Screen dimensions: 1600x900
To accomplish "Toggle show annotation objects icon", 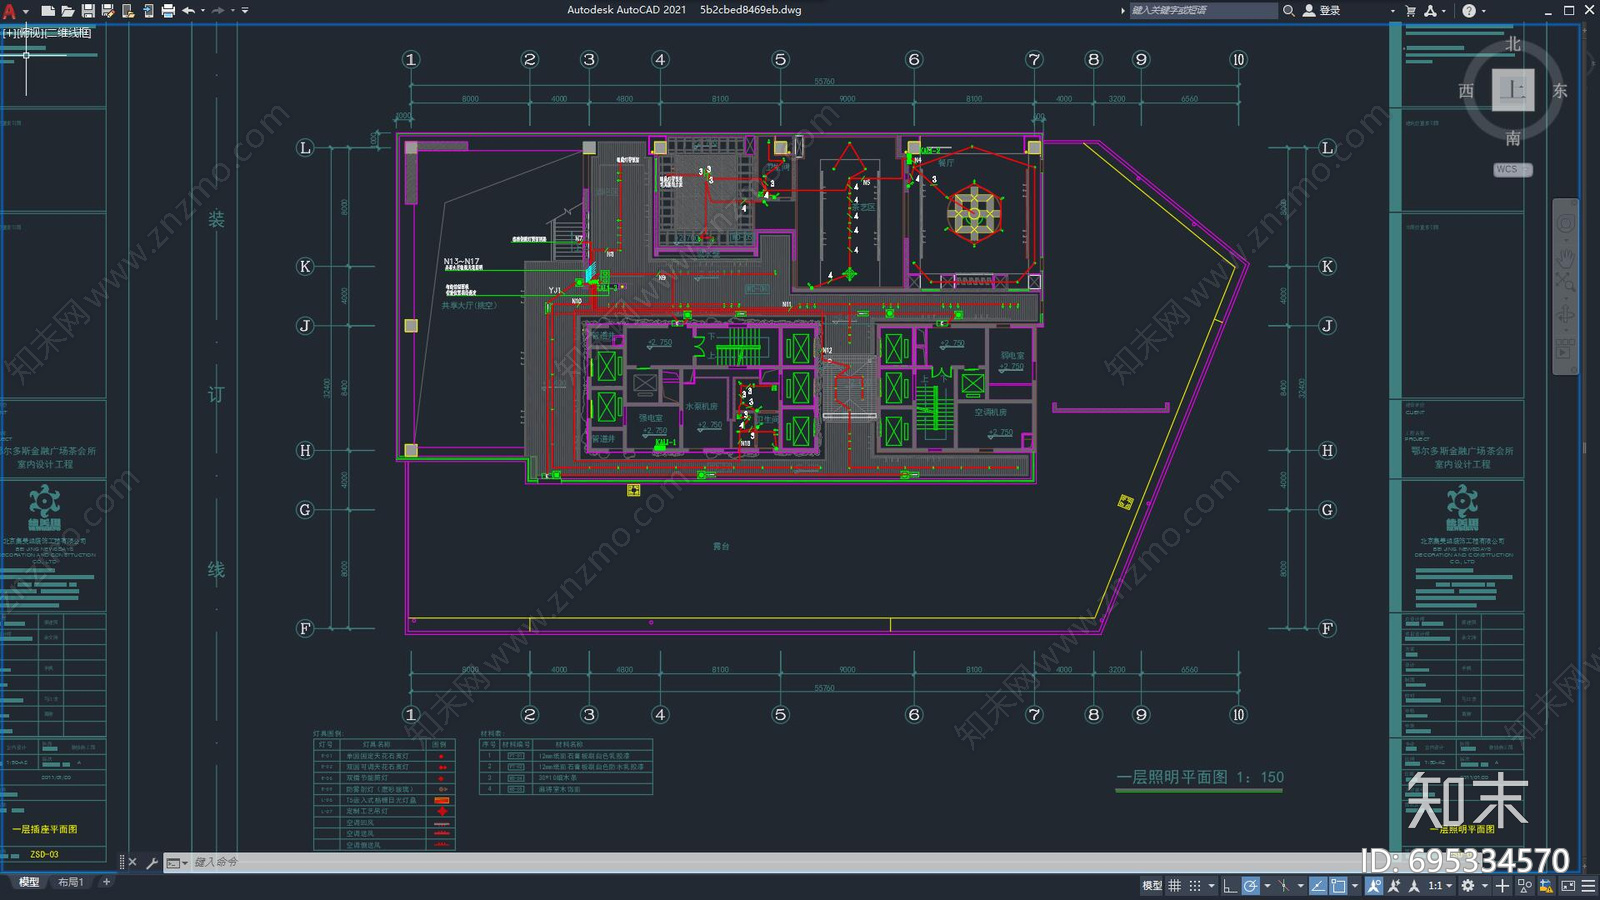I will 1374,886.
